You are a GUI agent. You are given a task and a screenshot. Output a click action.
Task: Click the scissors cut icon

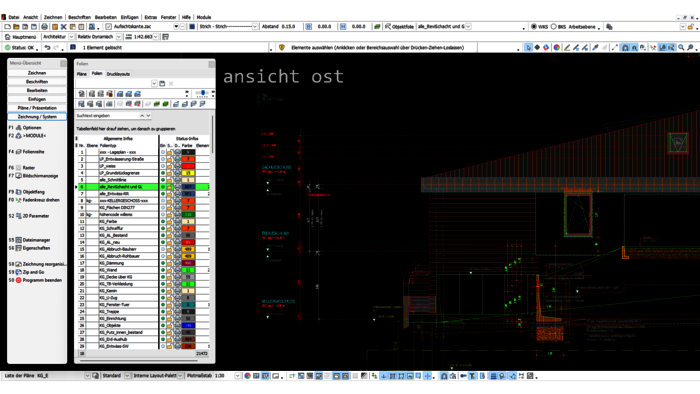[63, 27]
